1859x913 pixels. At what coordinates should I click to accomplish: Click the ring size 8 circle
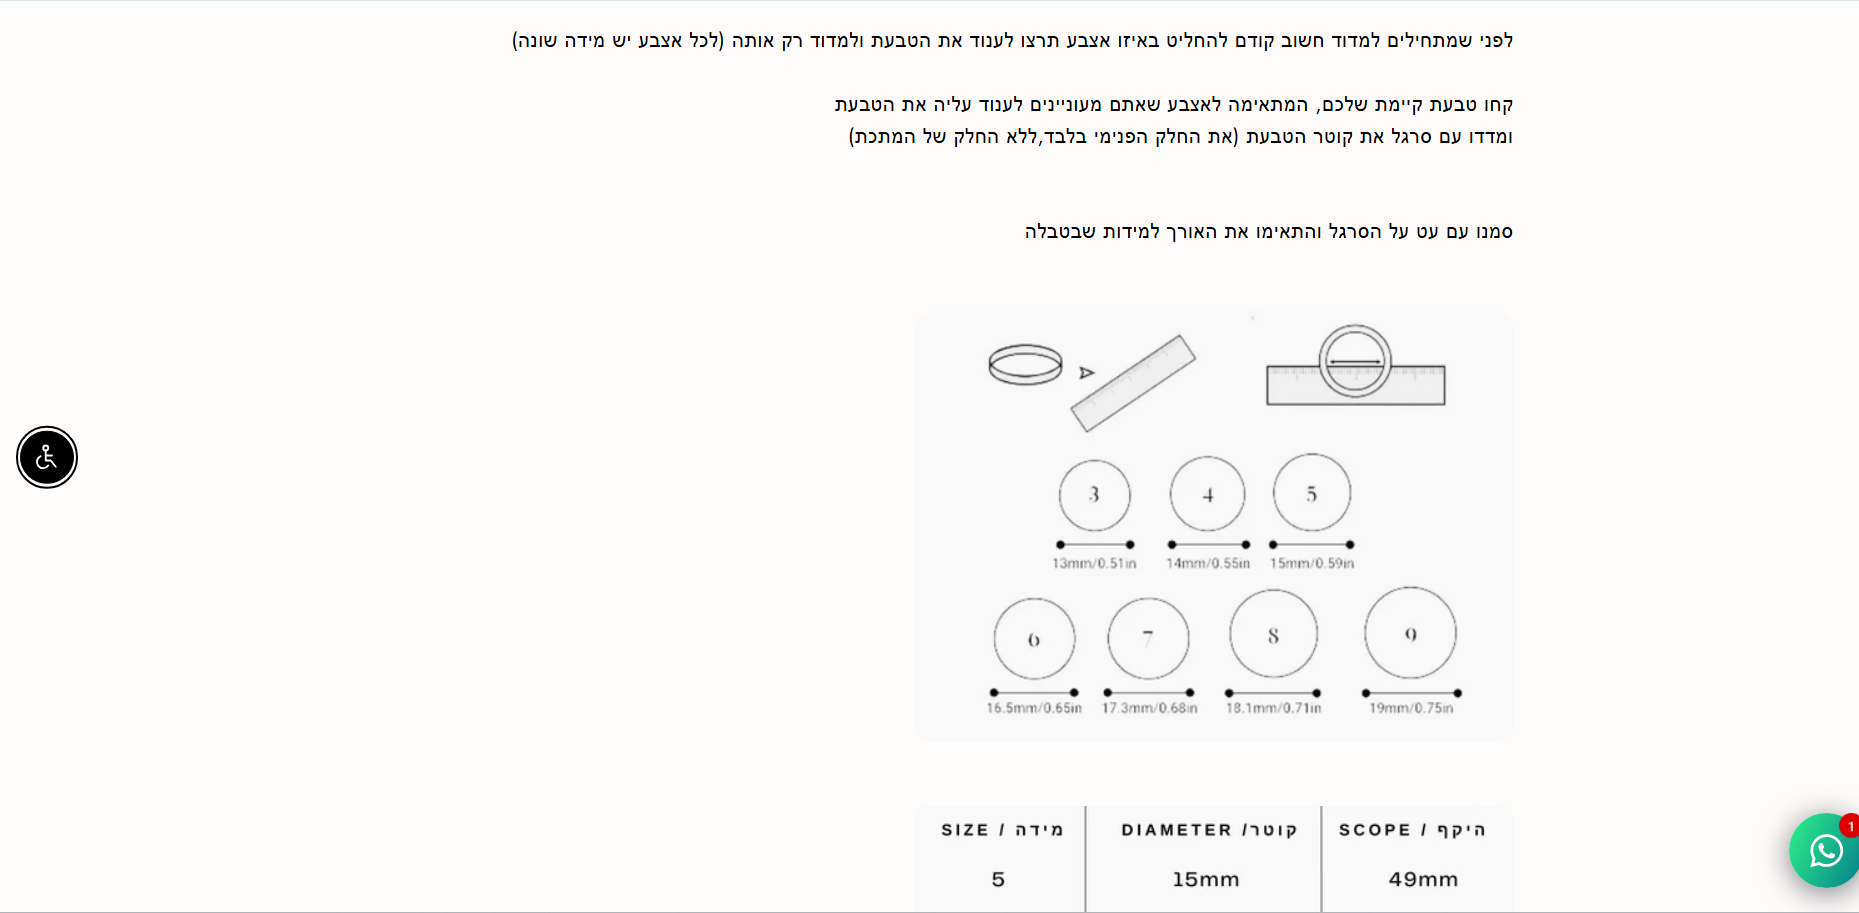(1273, 634)
